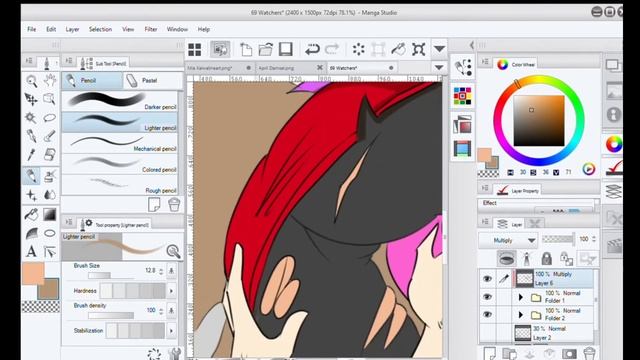Click the Brush density slider
The width and height of the screenshot is (640, 360).
111,315
